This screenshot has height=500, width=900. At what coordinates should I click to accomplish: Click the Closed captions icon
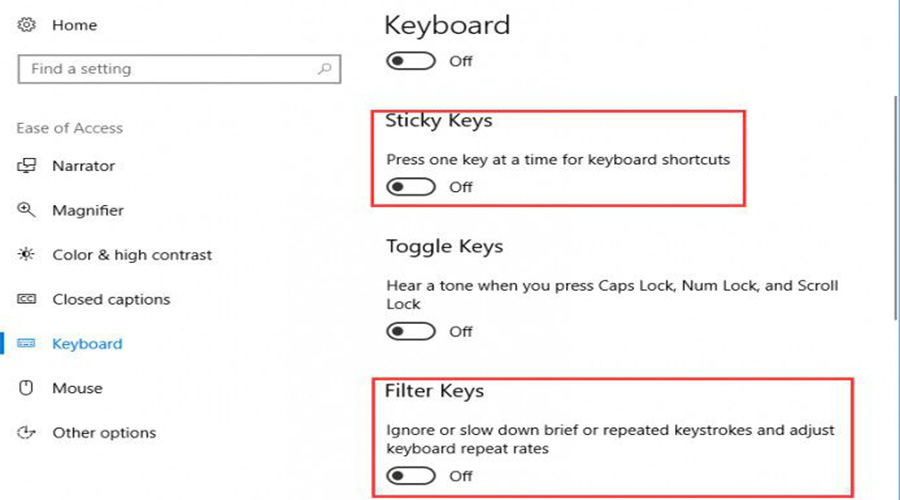(x=27, y=299)
